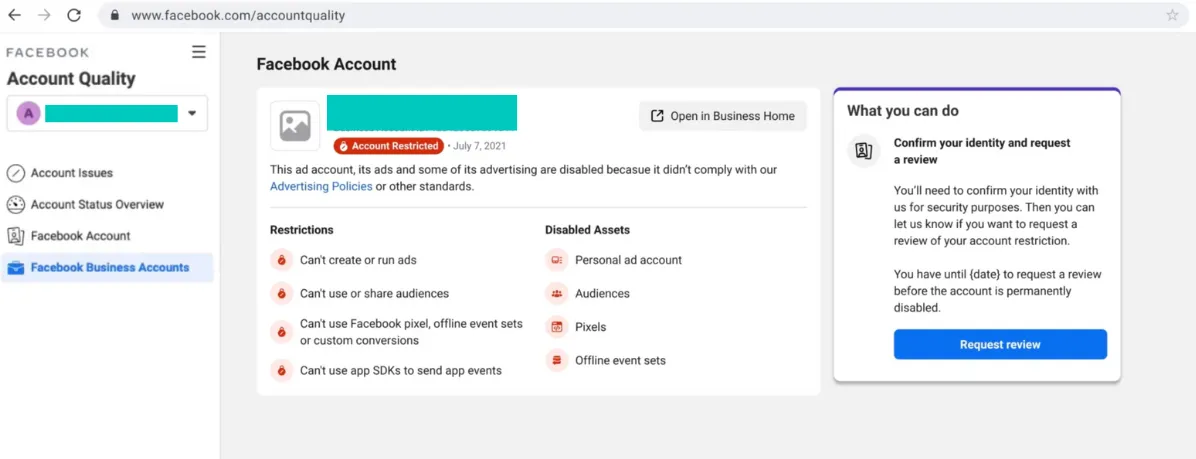Click 'Can't use app SDKs to send app events'
1196x459 pixels.
pos(400,371)
